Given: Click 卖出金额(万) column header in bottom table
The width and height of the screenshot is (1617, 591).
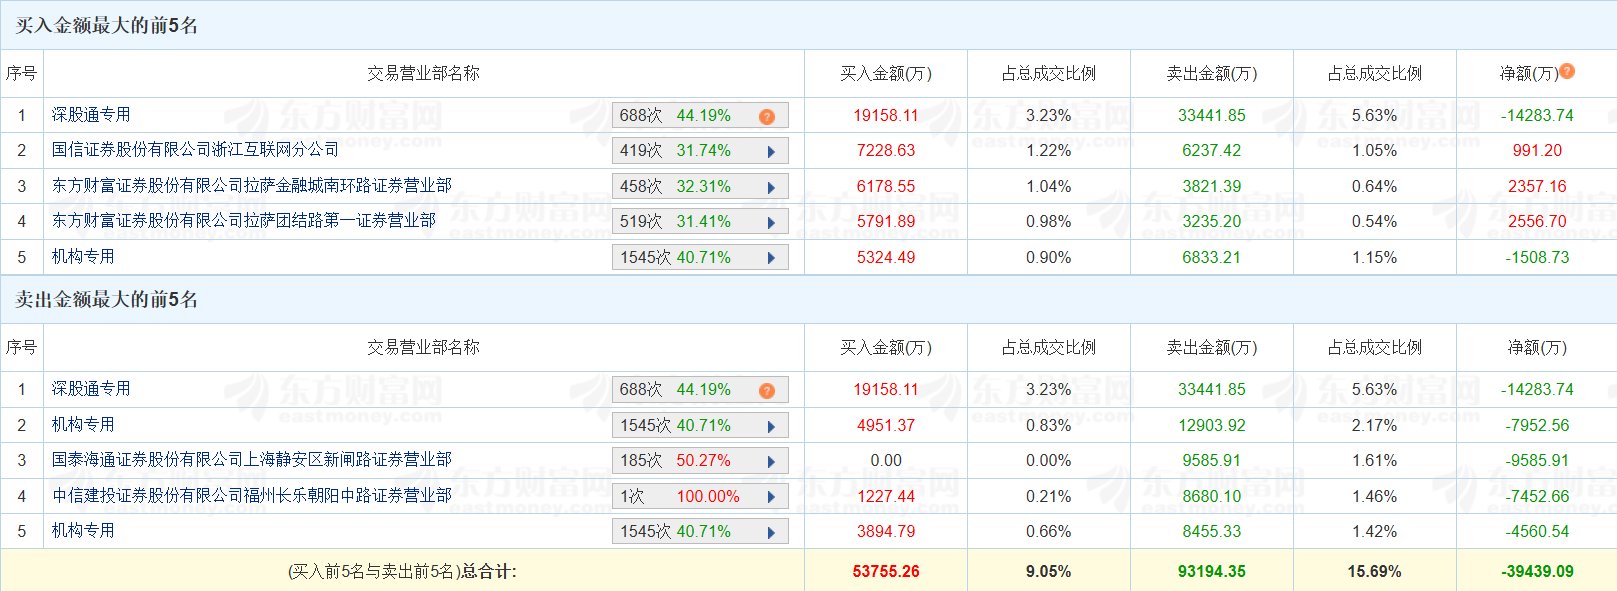Looking at the screenshot, I should [1211, 348].
